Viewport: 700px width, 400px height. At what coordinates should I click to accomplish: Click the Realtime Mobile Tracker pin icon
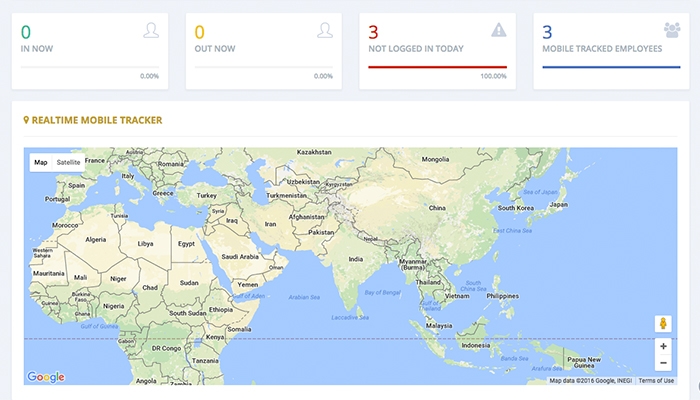point(26,121)
